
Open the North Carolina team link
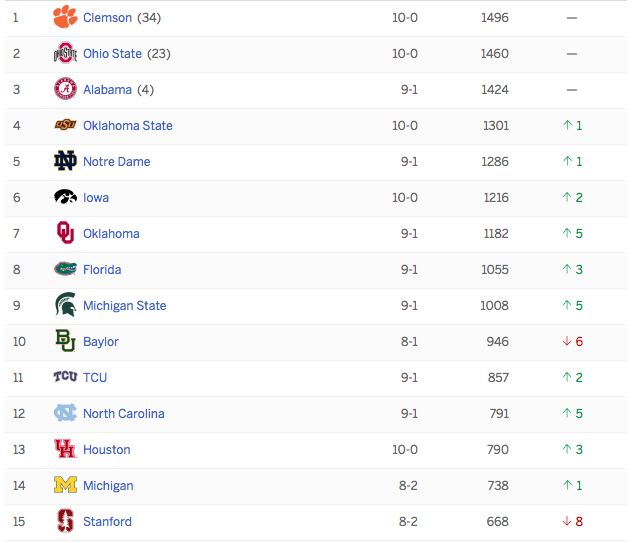tap(124, 413)
